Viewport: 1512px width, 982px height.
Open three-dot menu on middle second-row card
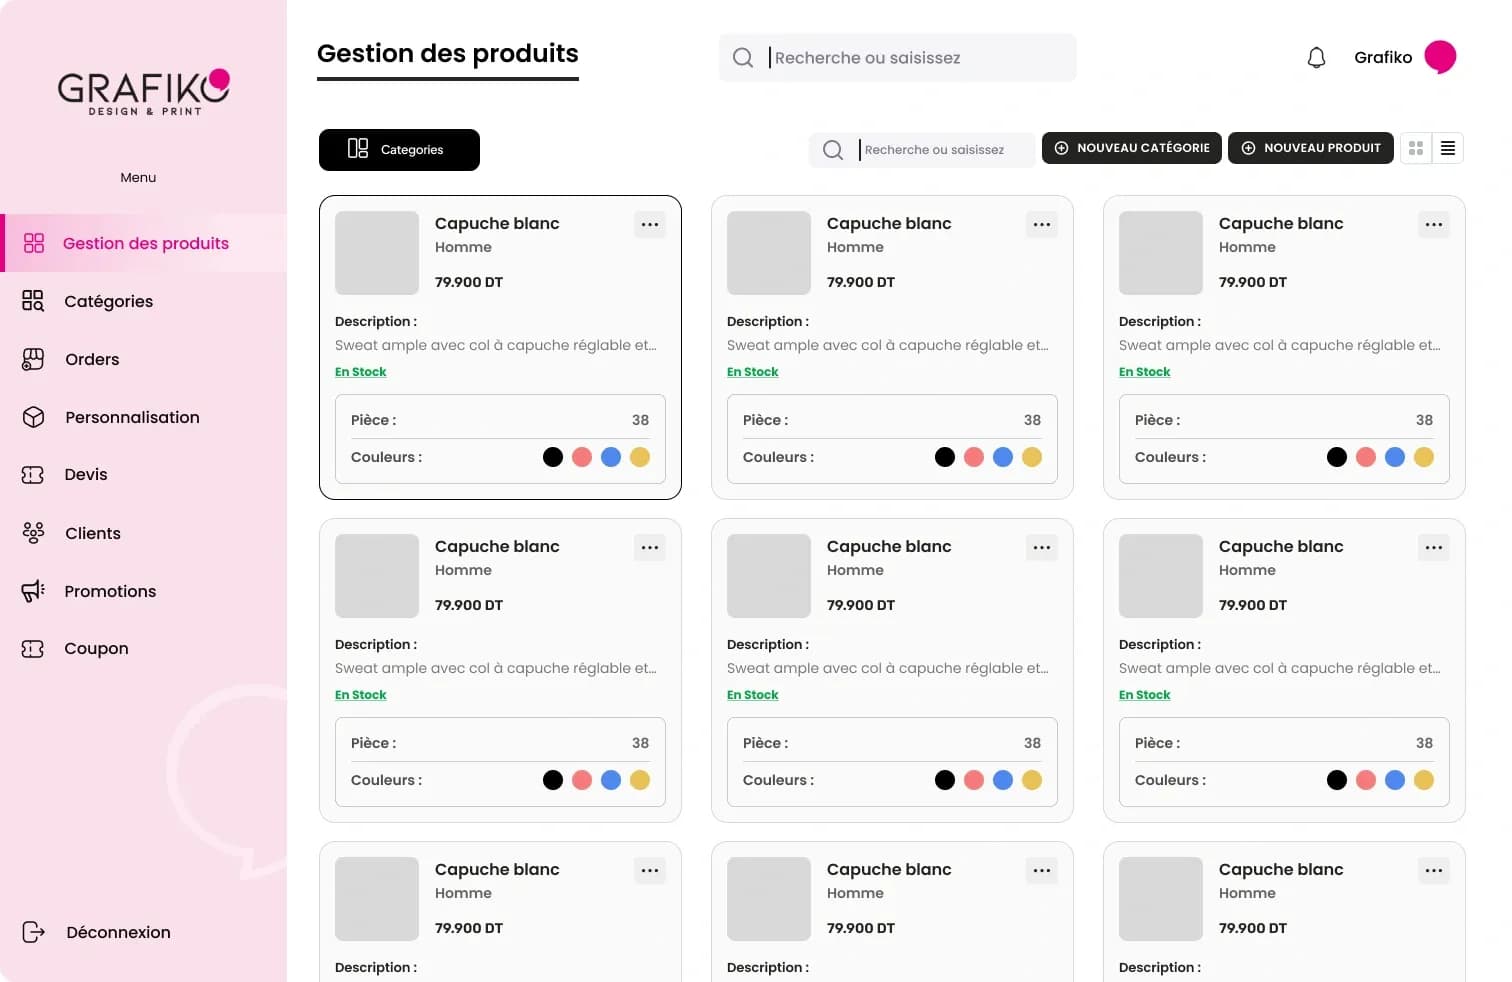point(1042,548)
